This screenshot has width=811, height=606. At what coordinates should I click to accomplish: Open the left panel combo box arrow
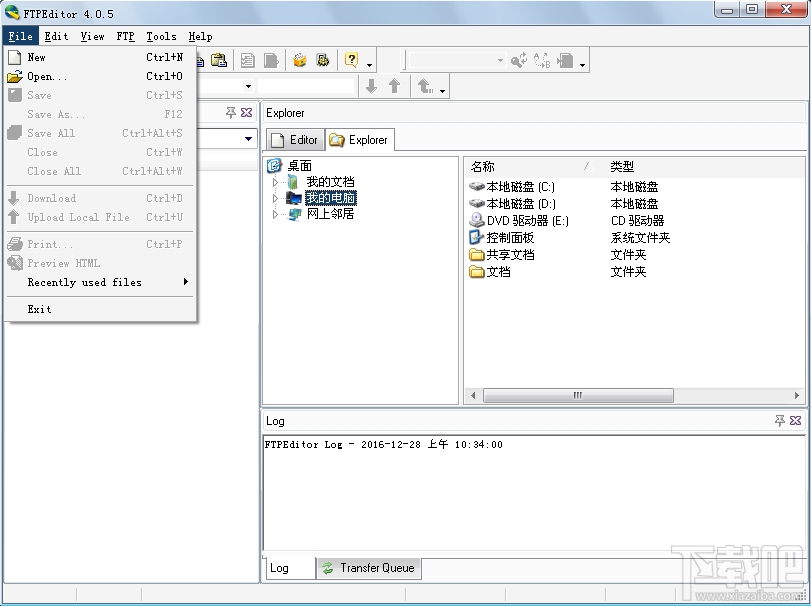[x=248, y=139]
